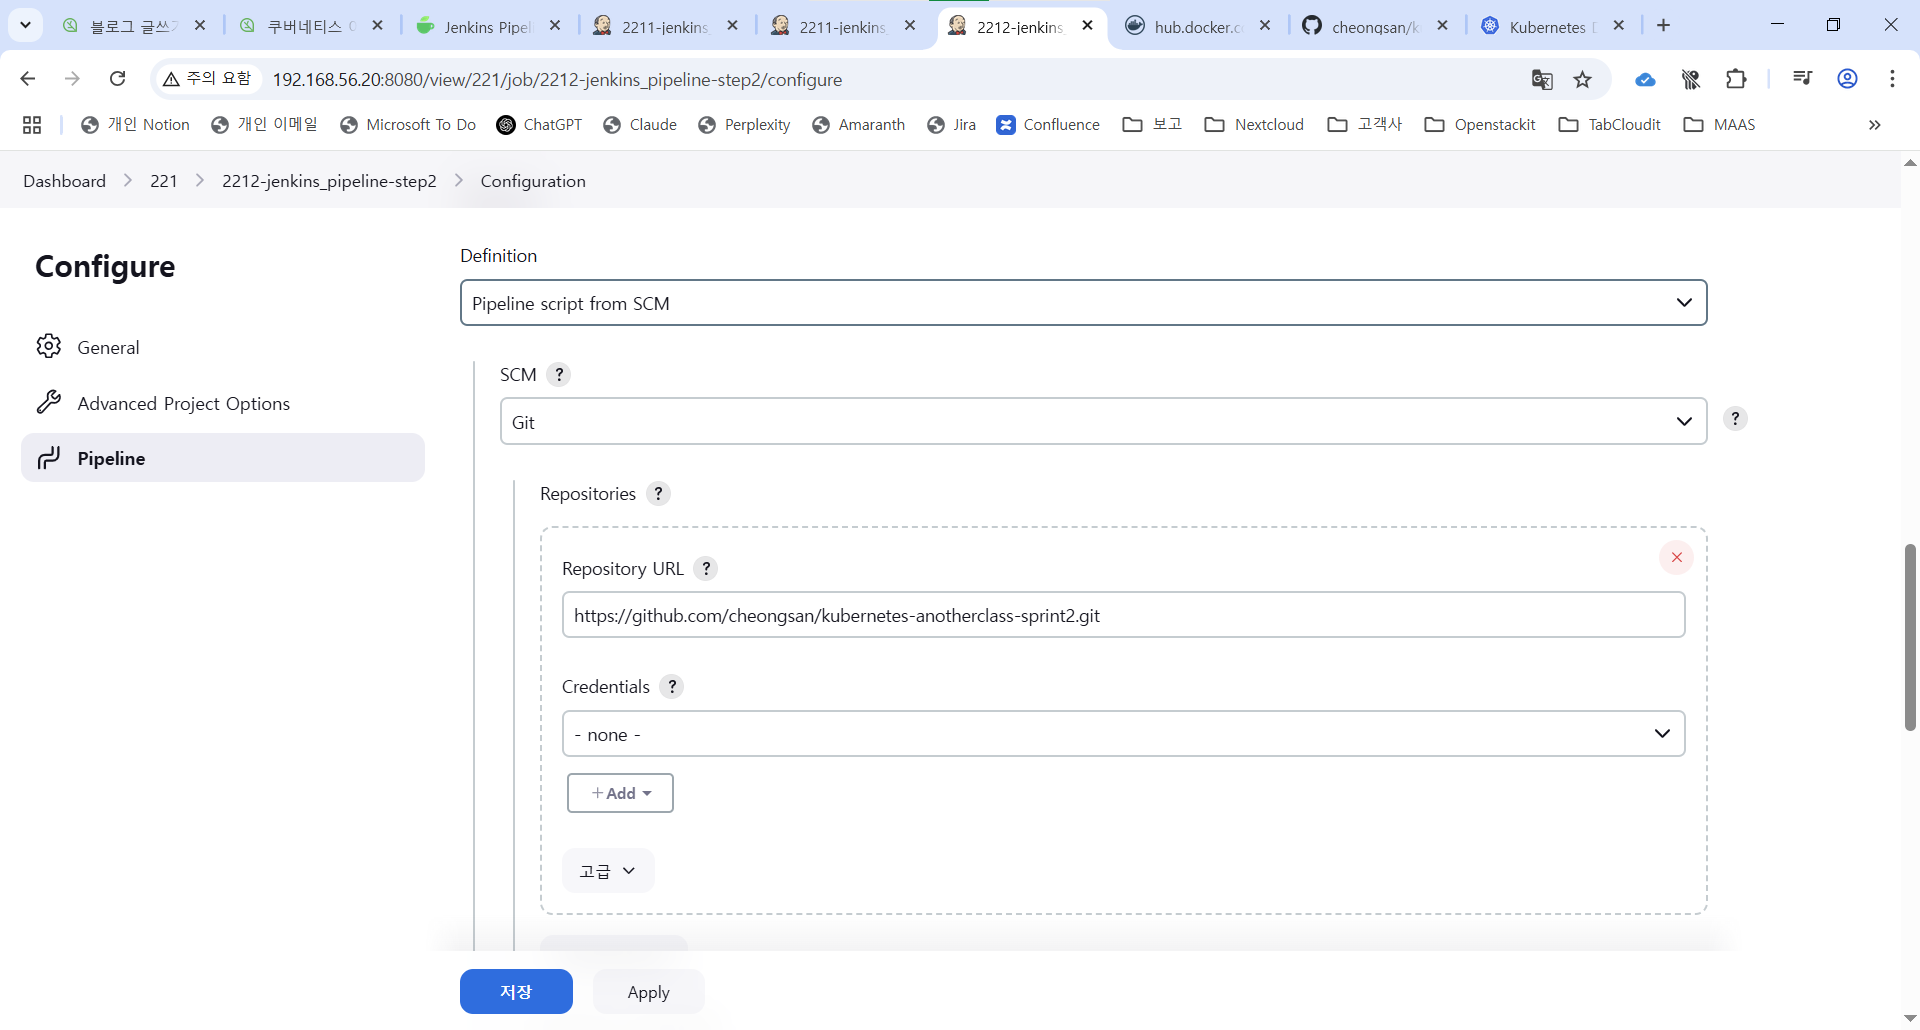Click the Google Translate icon in address bar
This screenshot has height=1030, width=1920.
pyautogui.click(x=1541, y=80)
